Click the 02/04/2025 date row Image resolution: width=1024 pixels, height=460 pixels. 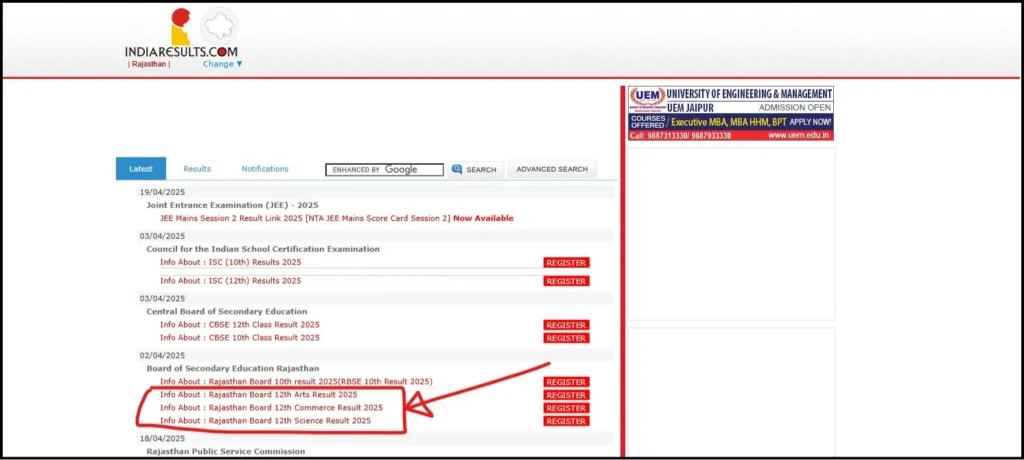375,355
